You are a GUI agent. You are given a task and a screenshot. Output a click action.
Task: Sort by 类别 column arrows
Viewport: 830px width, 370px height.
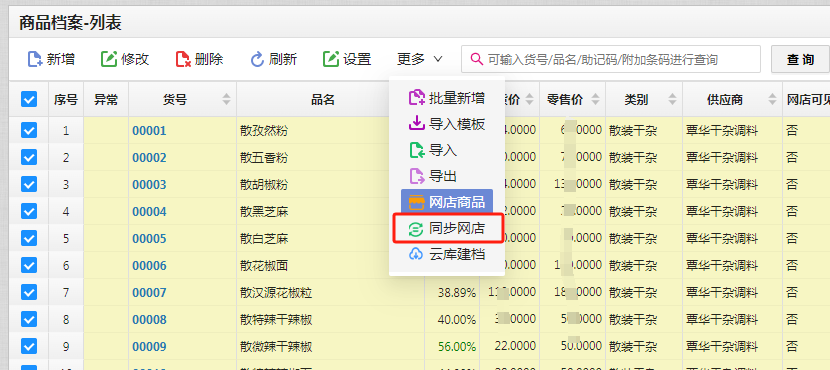click(x=673, y=99)
